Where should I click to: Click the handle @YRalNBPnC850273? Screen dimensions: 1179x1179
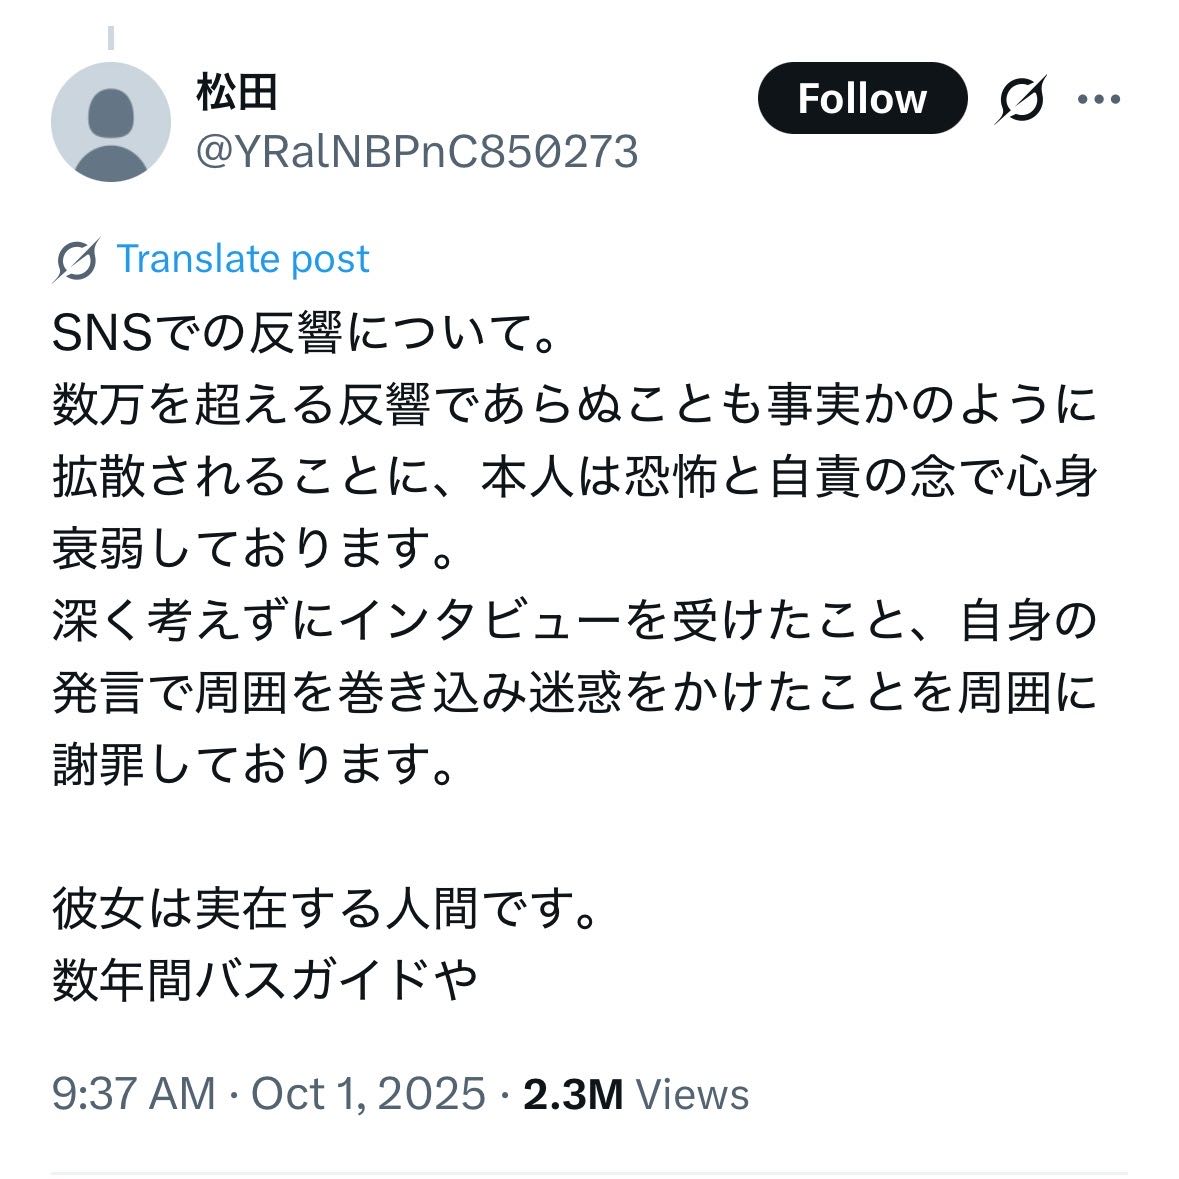[x=416, y=152]
